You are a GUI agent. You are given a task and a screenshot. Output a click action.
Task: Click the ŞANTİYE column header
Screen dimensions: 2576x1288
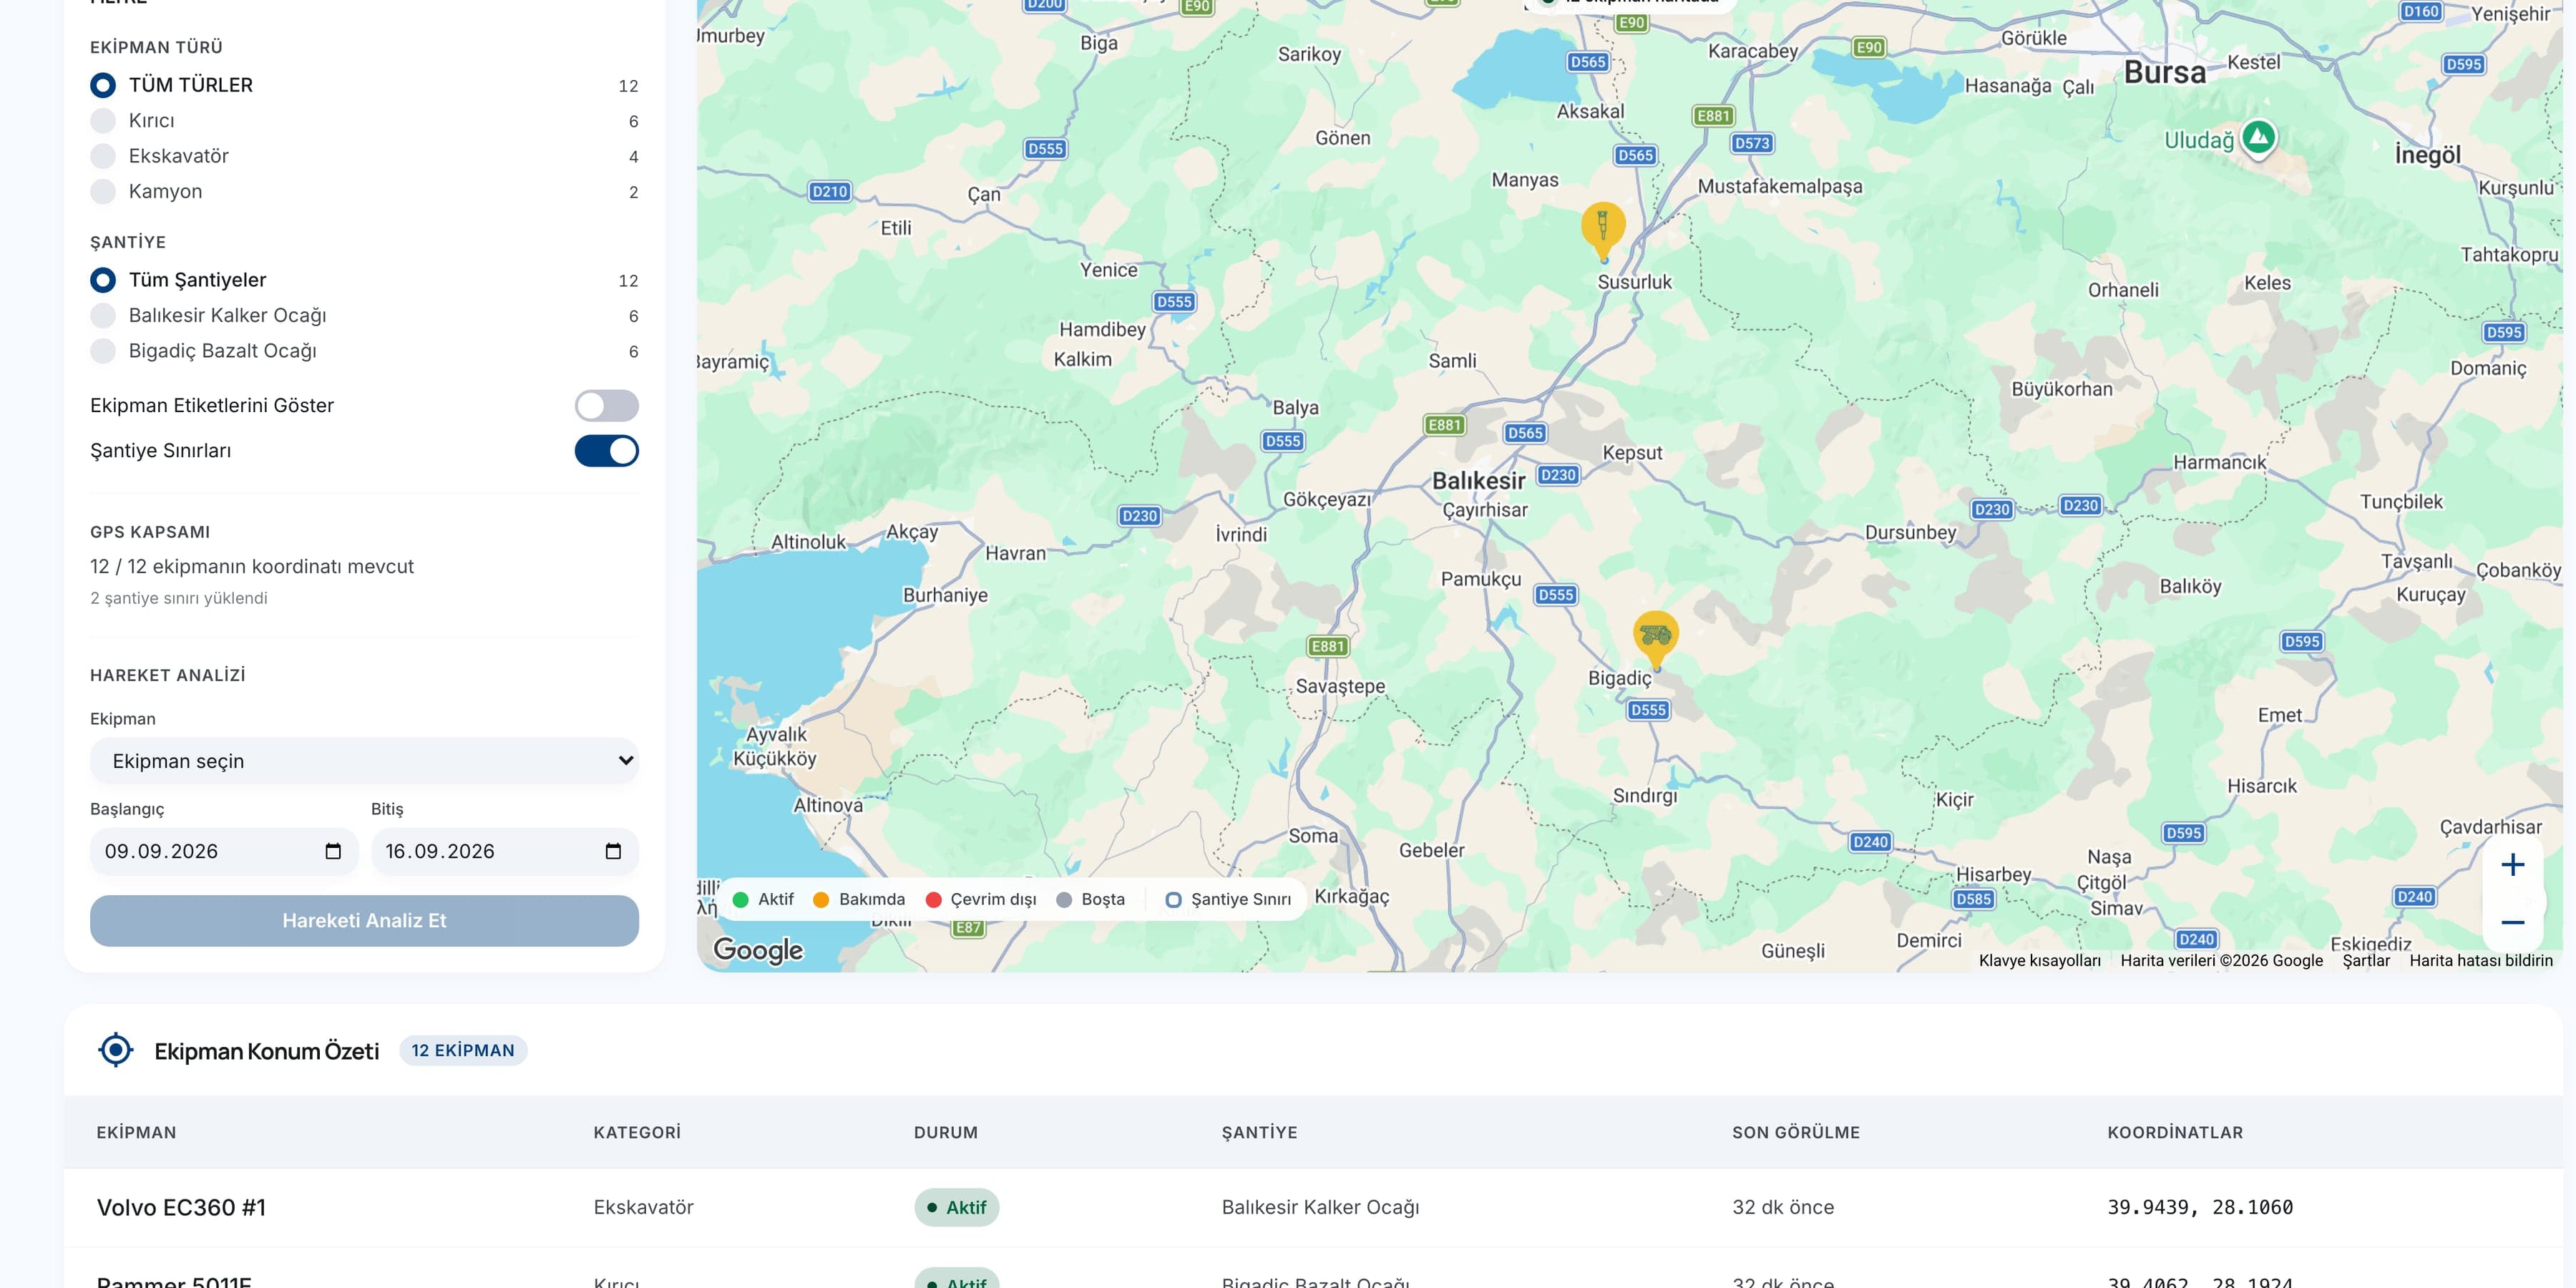coord(1259,1132)
